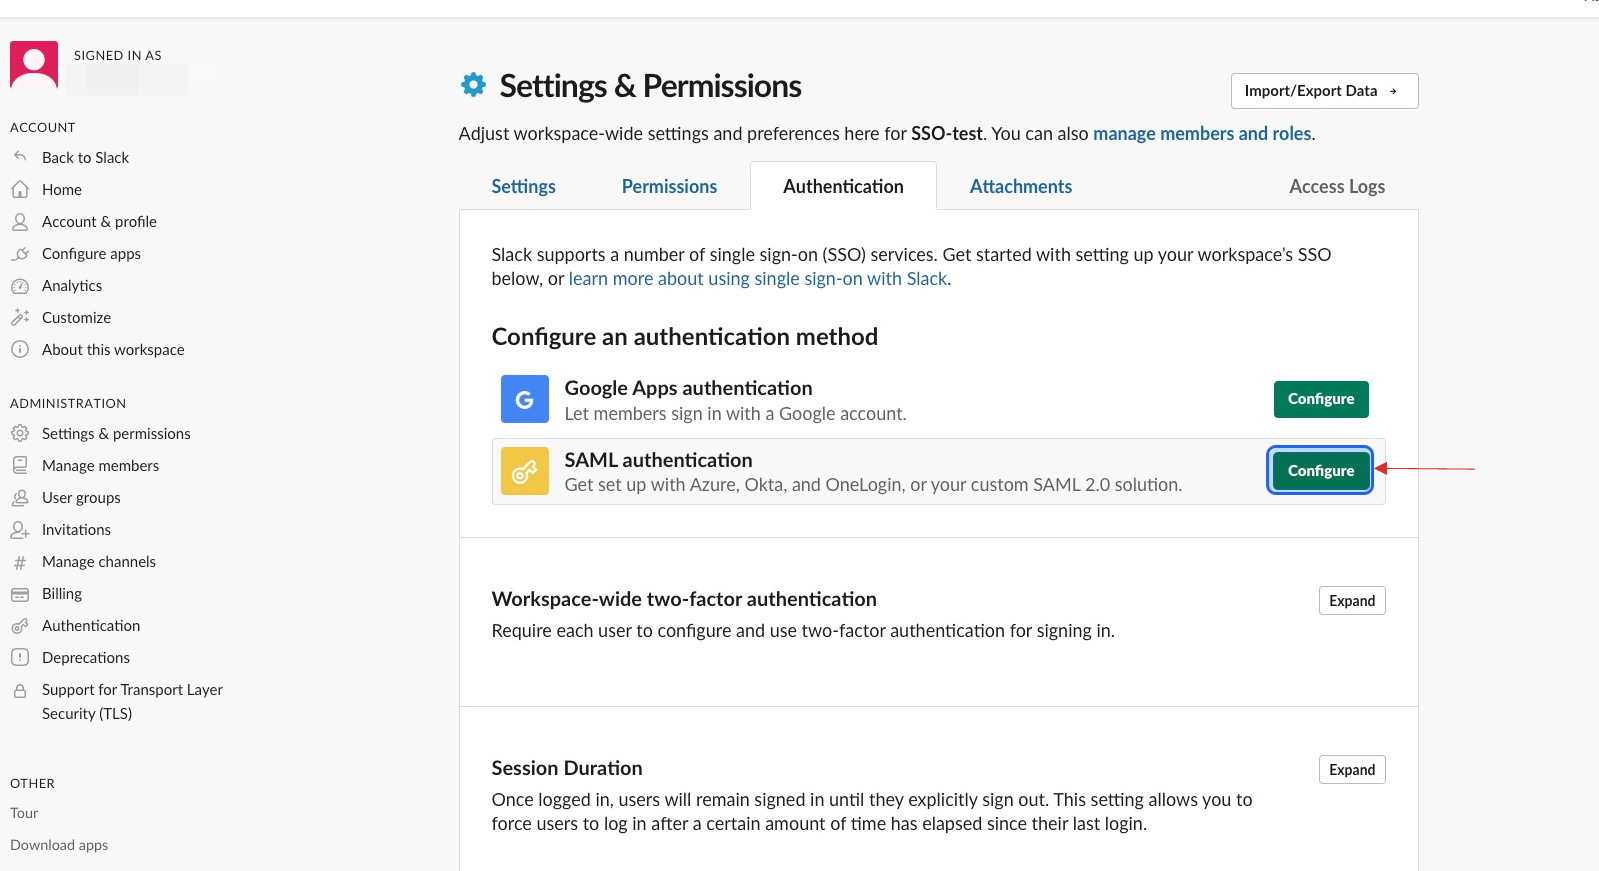Click the Authentication key icon in sidebar

point(20,626)
